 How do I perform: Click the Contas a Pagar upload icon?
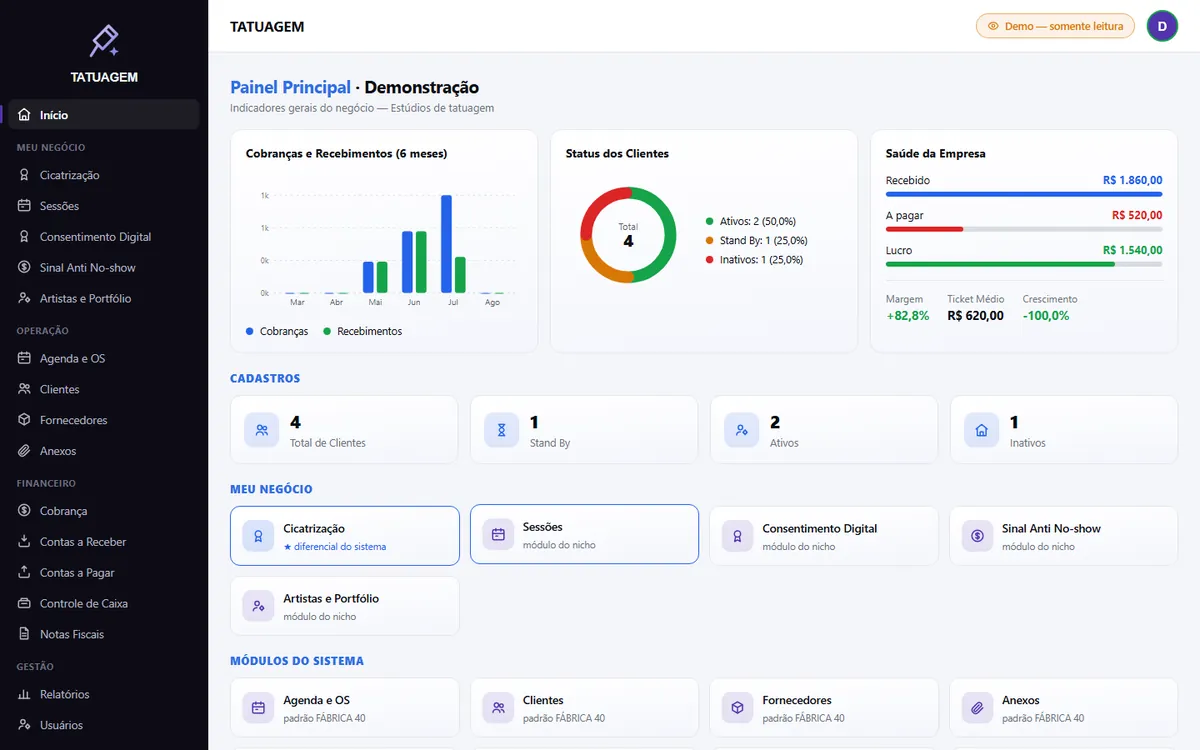coord(24,573)
